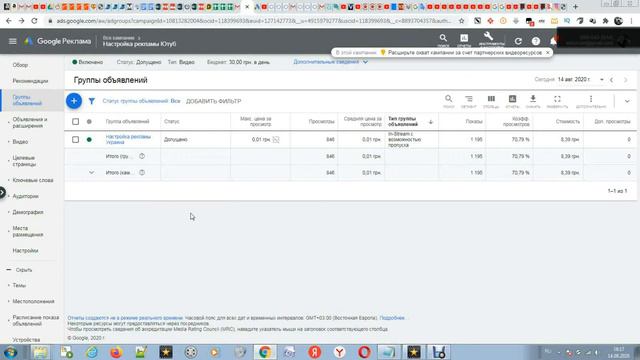640x360 pixels.
Task: Open the Подробнее footer link
Action: pos(392,318)
